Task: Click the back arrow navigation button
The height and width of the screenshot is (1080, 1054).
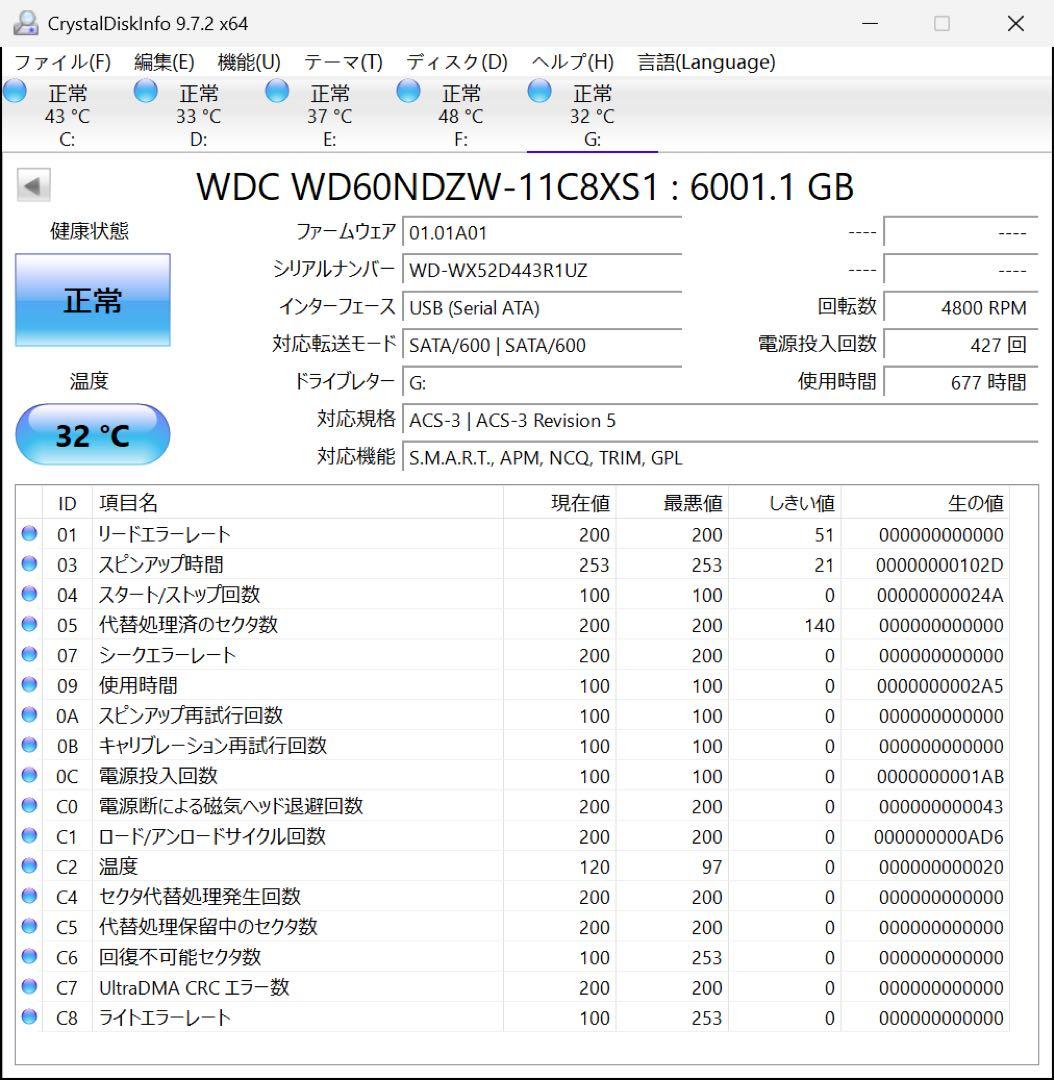Action: [x=33, y=187]
